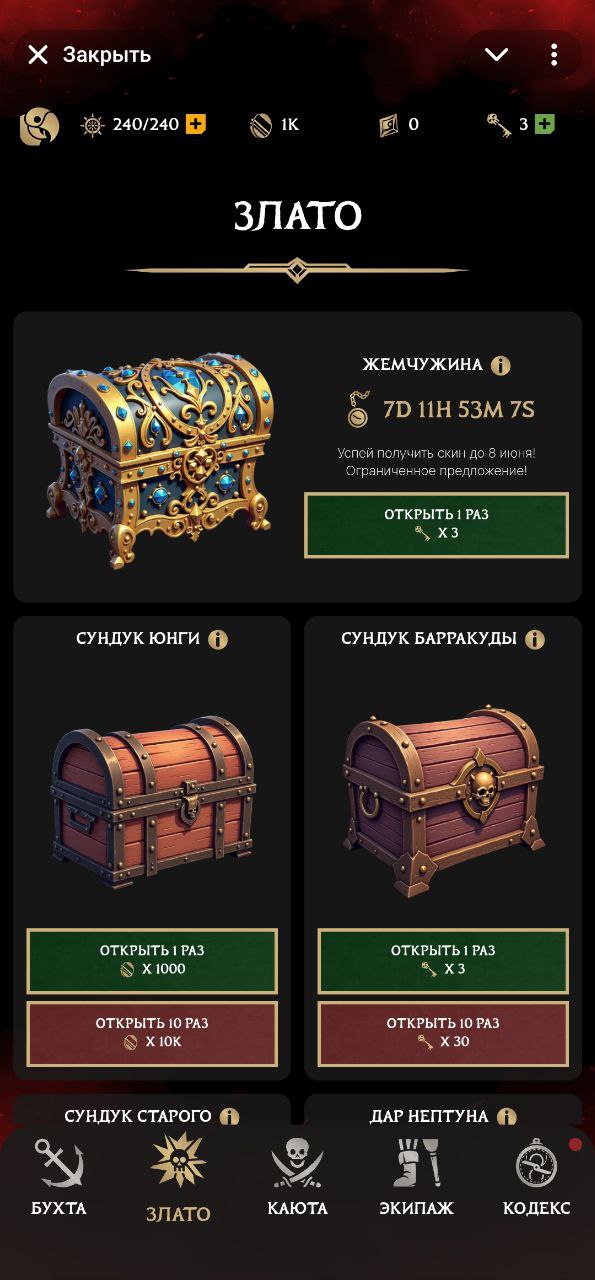Open Жемчужина chest once for 3 keys
The image size is (595, 1280).
coord(437,525)
